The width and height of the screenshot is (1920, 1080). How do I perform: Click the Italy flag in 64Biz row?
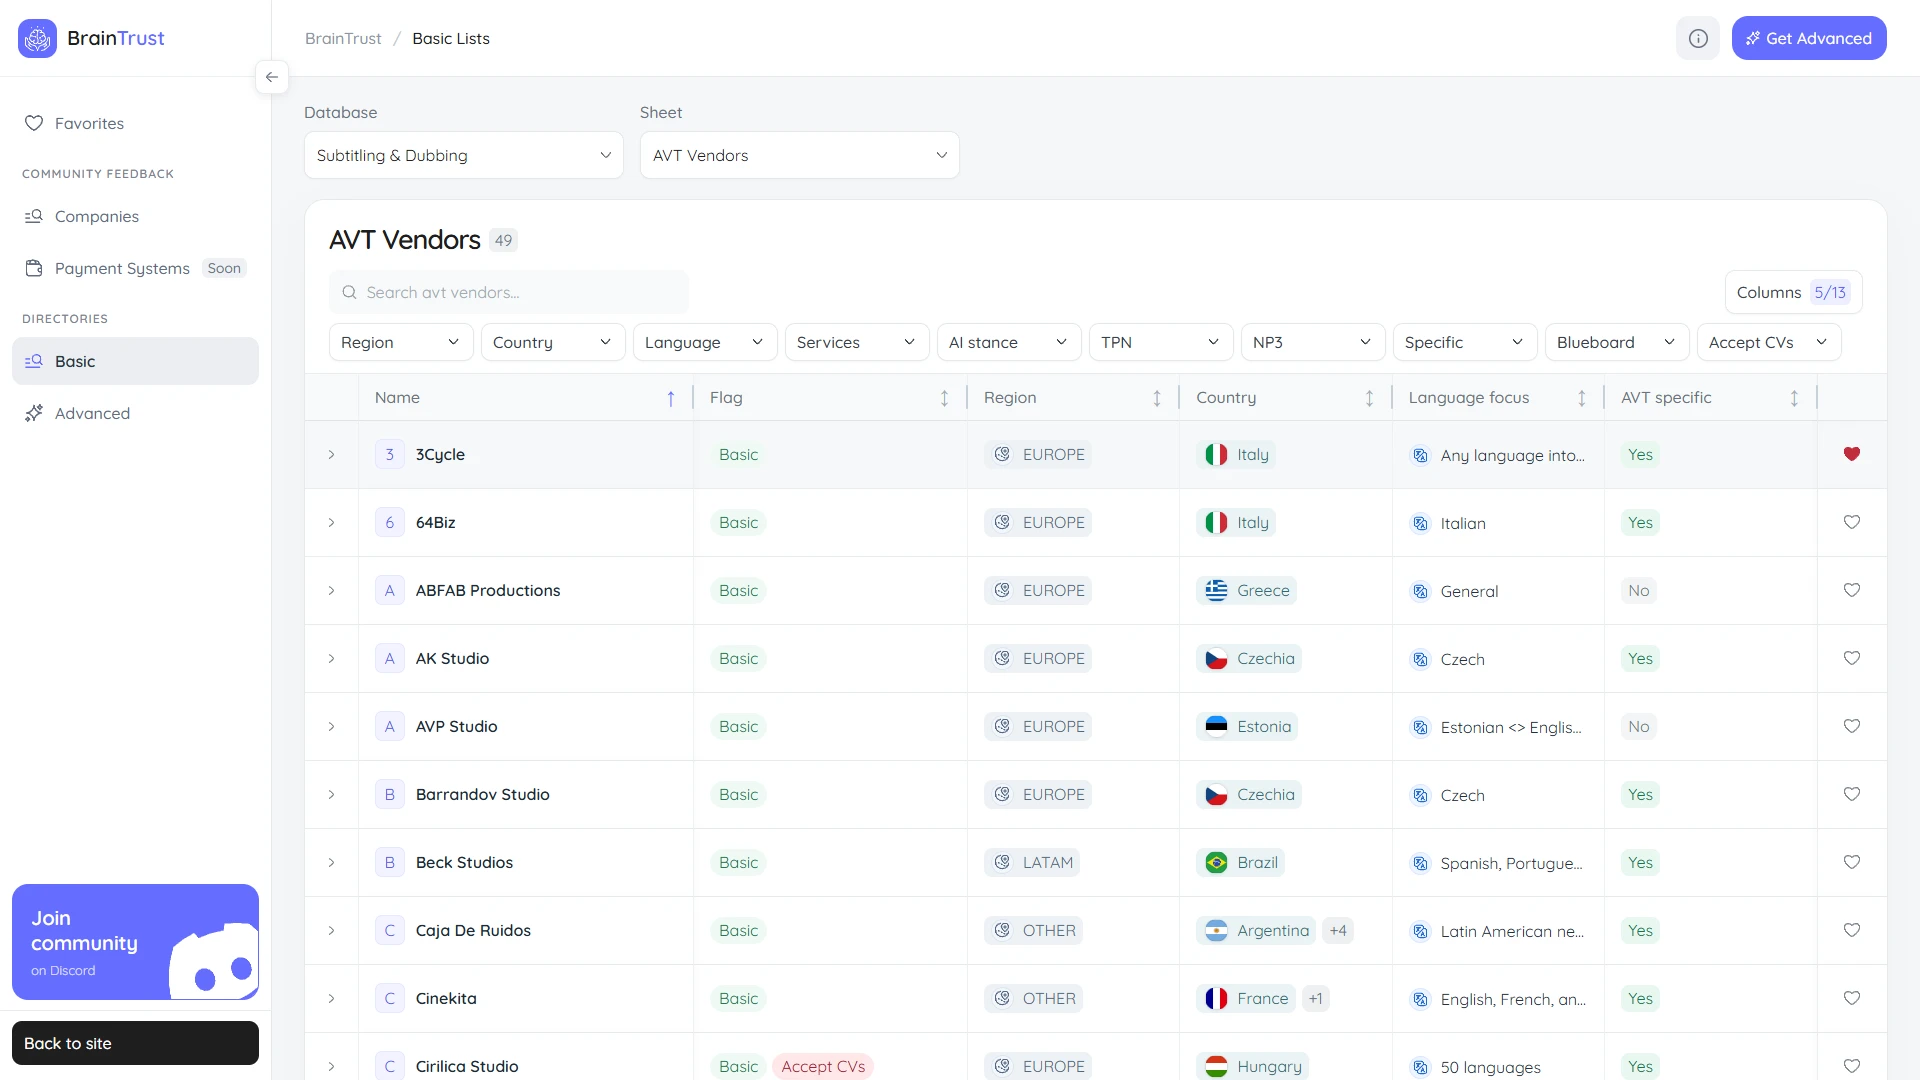tap(1216, 522)
